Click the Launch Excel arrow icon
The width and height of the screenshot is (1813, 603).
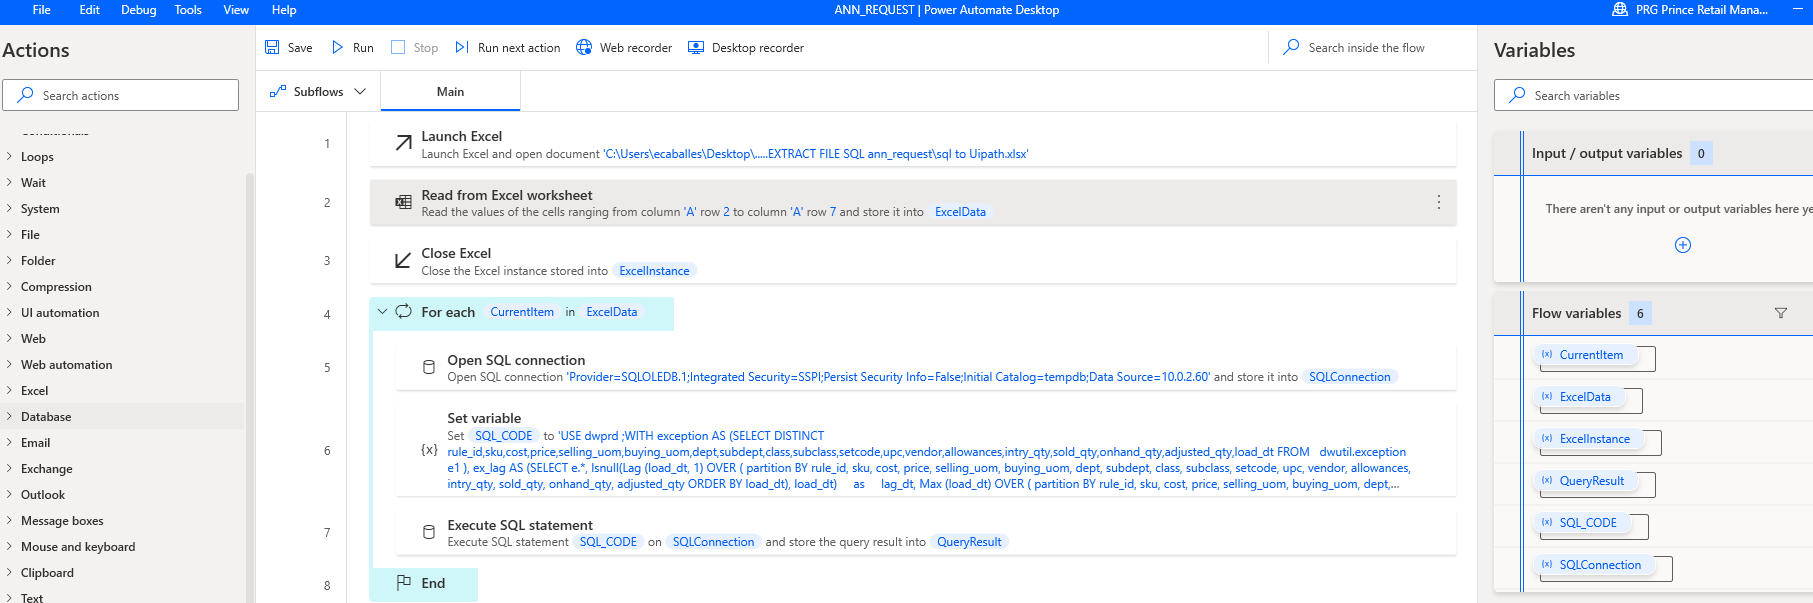[403, 144]
